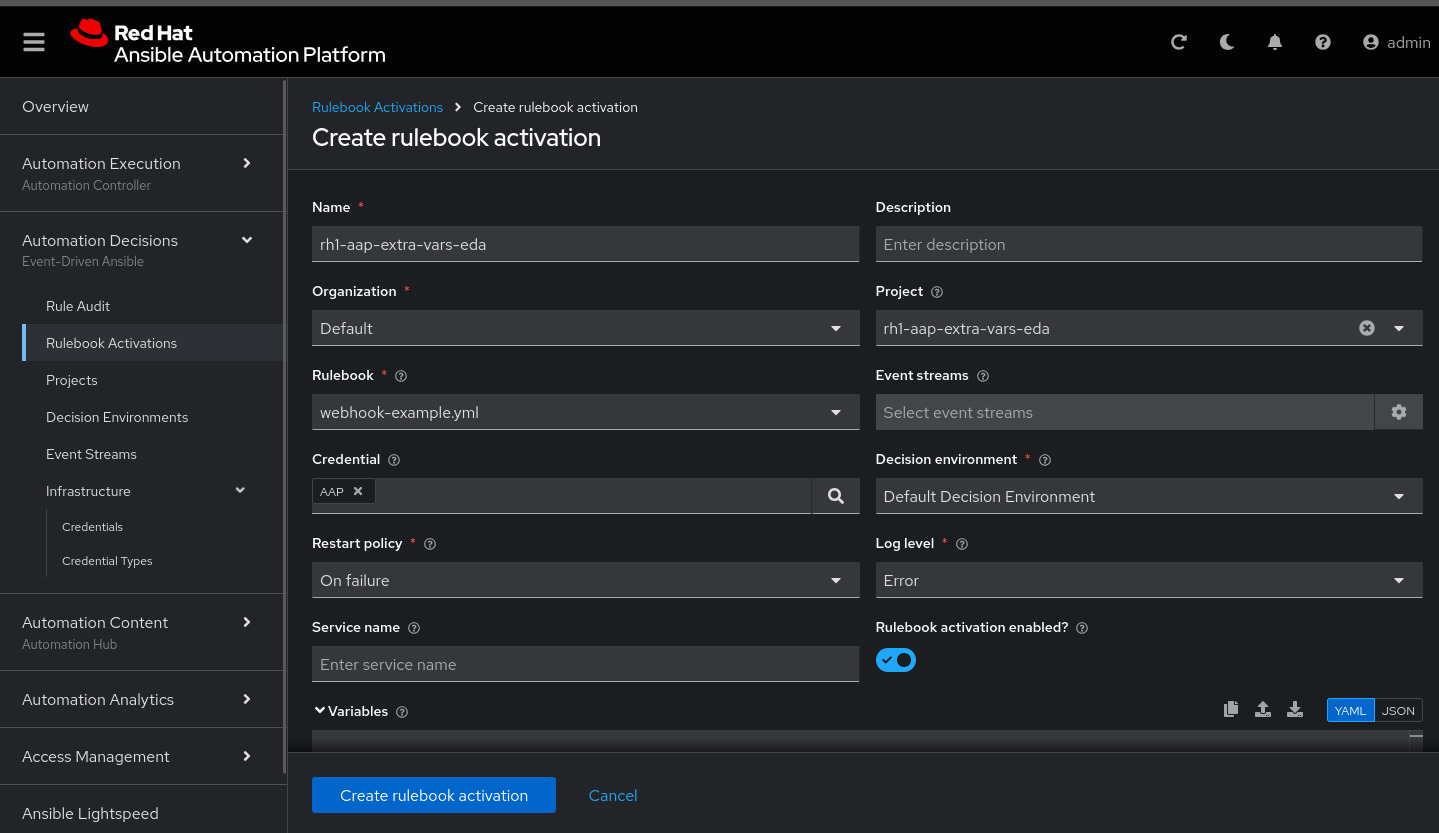The height and width of the screenshot is (833, 1439).
Task: Show help for Credential field
Action: coord(394,460)
